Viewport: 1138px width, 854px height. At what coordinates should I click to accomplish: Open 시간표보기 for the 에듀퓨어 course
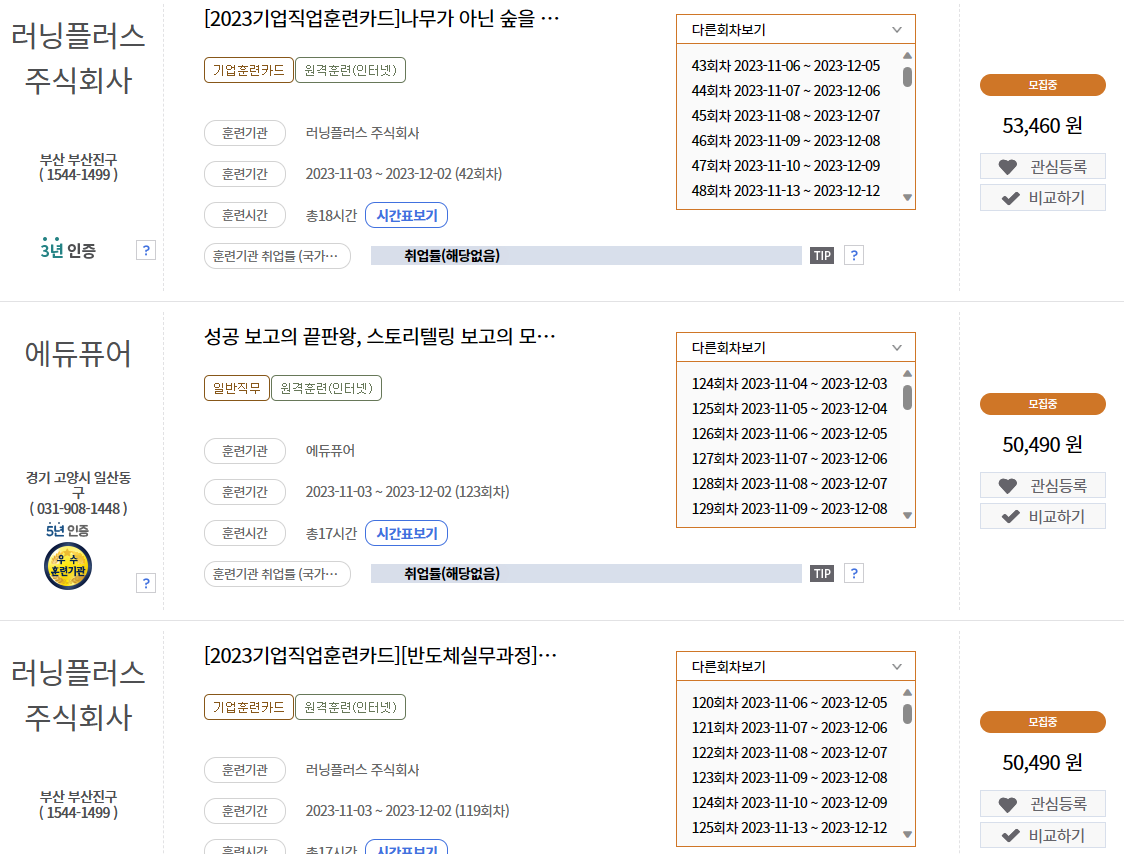click(407, 532)
